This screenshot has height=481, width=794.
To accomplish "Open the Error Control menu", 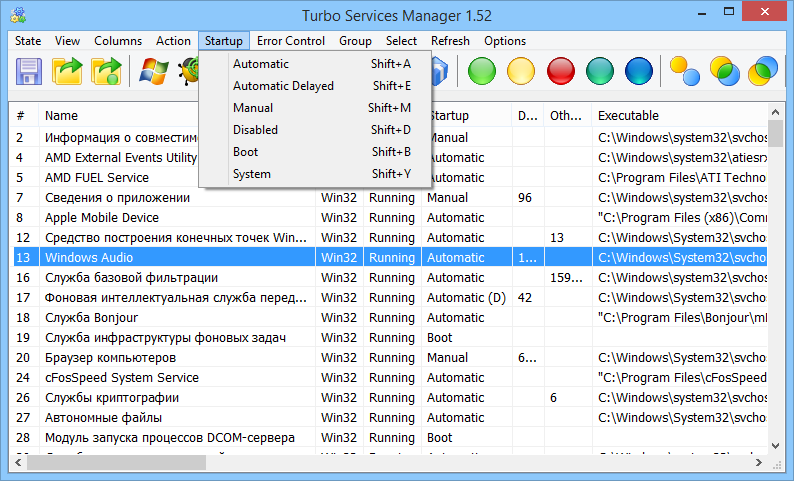I will pyautogui.click(x=291, y=41).
